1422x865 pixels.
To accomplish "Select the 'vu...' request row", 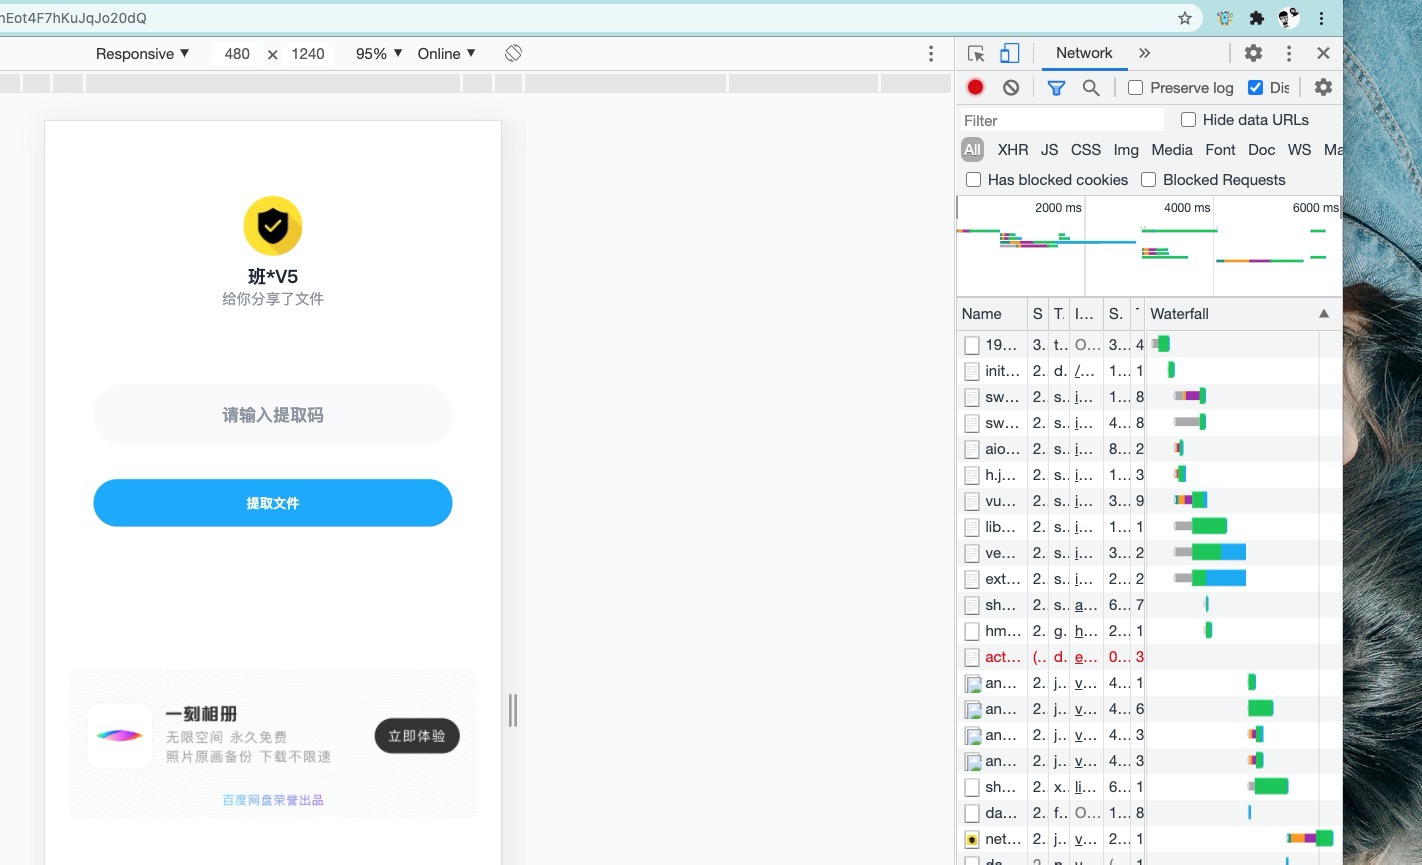I will tap(1149, 501).
